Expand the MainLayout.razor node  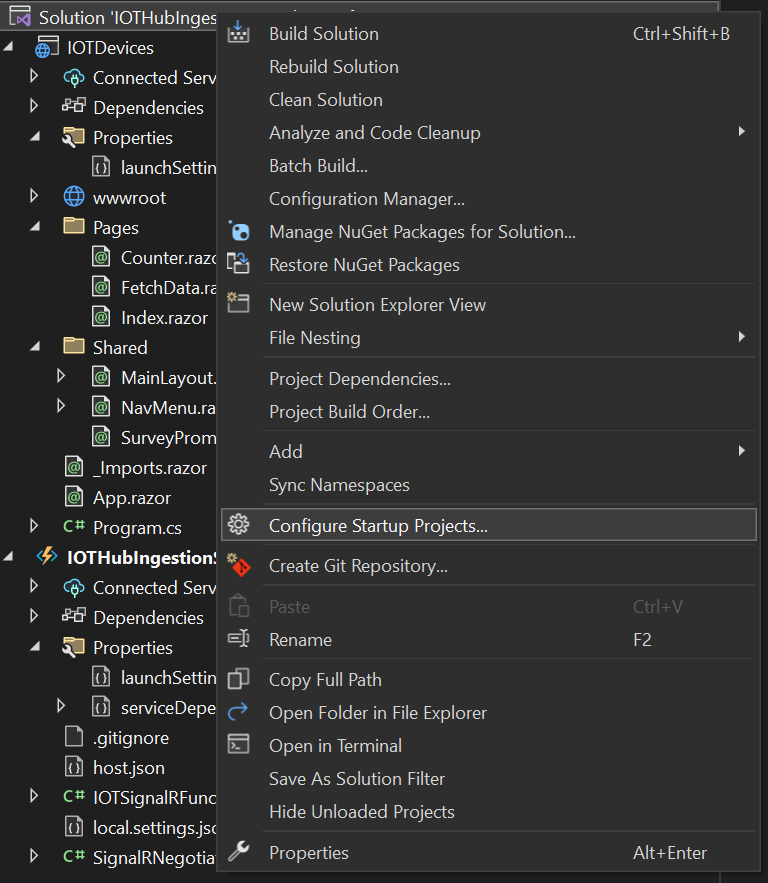(x=61, y=376)
